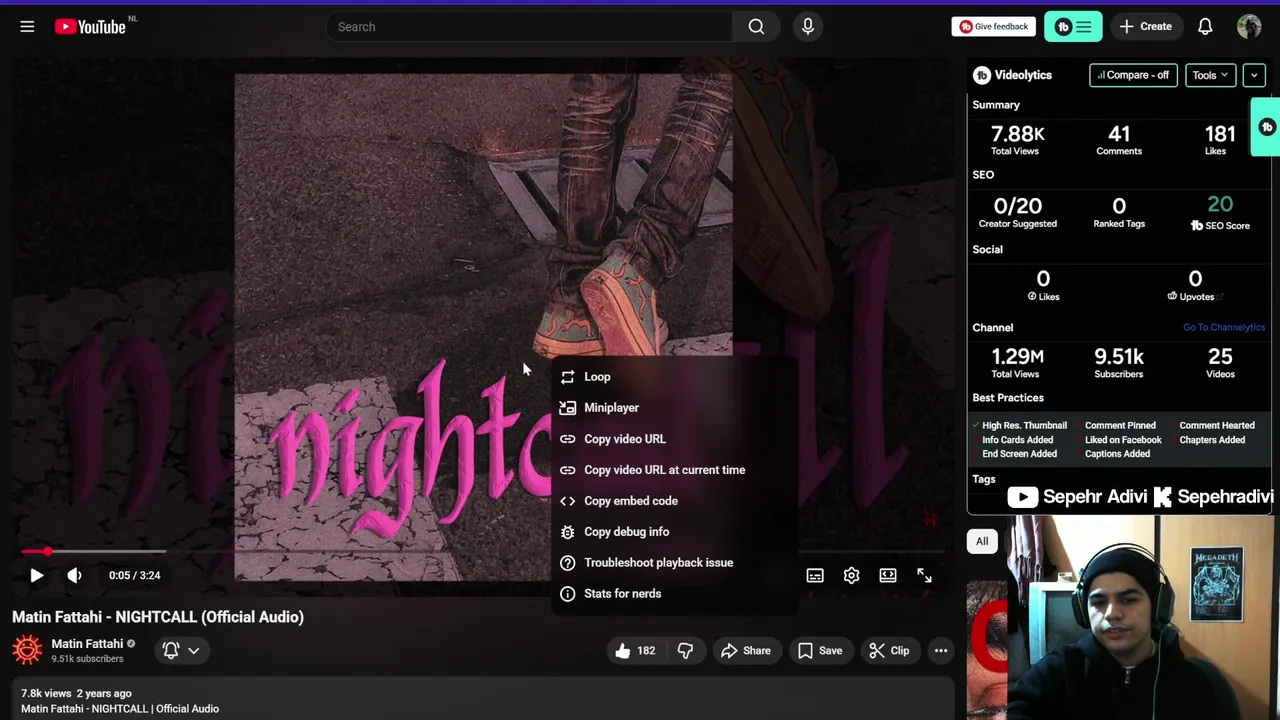Create a Clip from video

click(889, 651)
